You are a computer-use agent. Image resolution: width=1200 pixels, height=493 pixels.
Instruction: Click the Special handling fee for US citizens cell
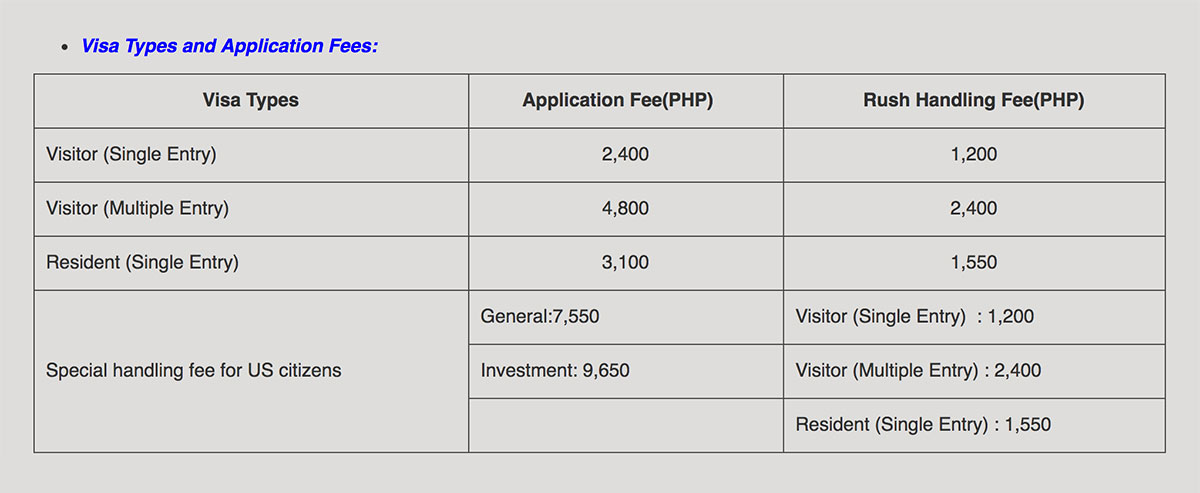[x=251, y=371]
